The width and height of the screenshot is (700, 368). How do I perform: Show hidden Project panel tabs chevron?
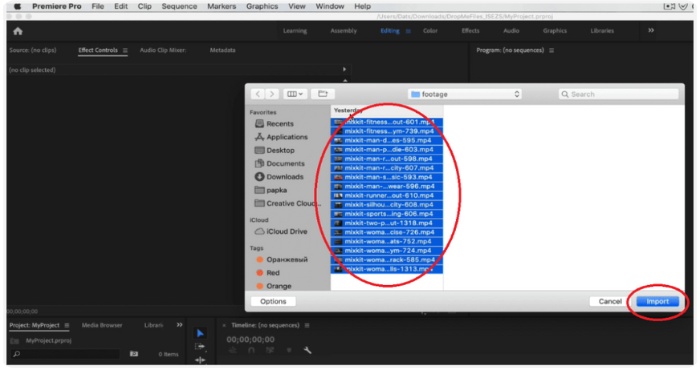(x=179, y=325)
